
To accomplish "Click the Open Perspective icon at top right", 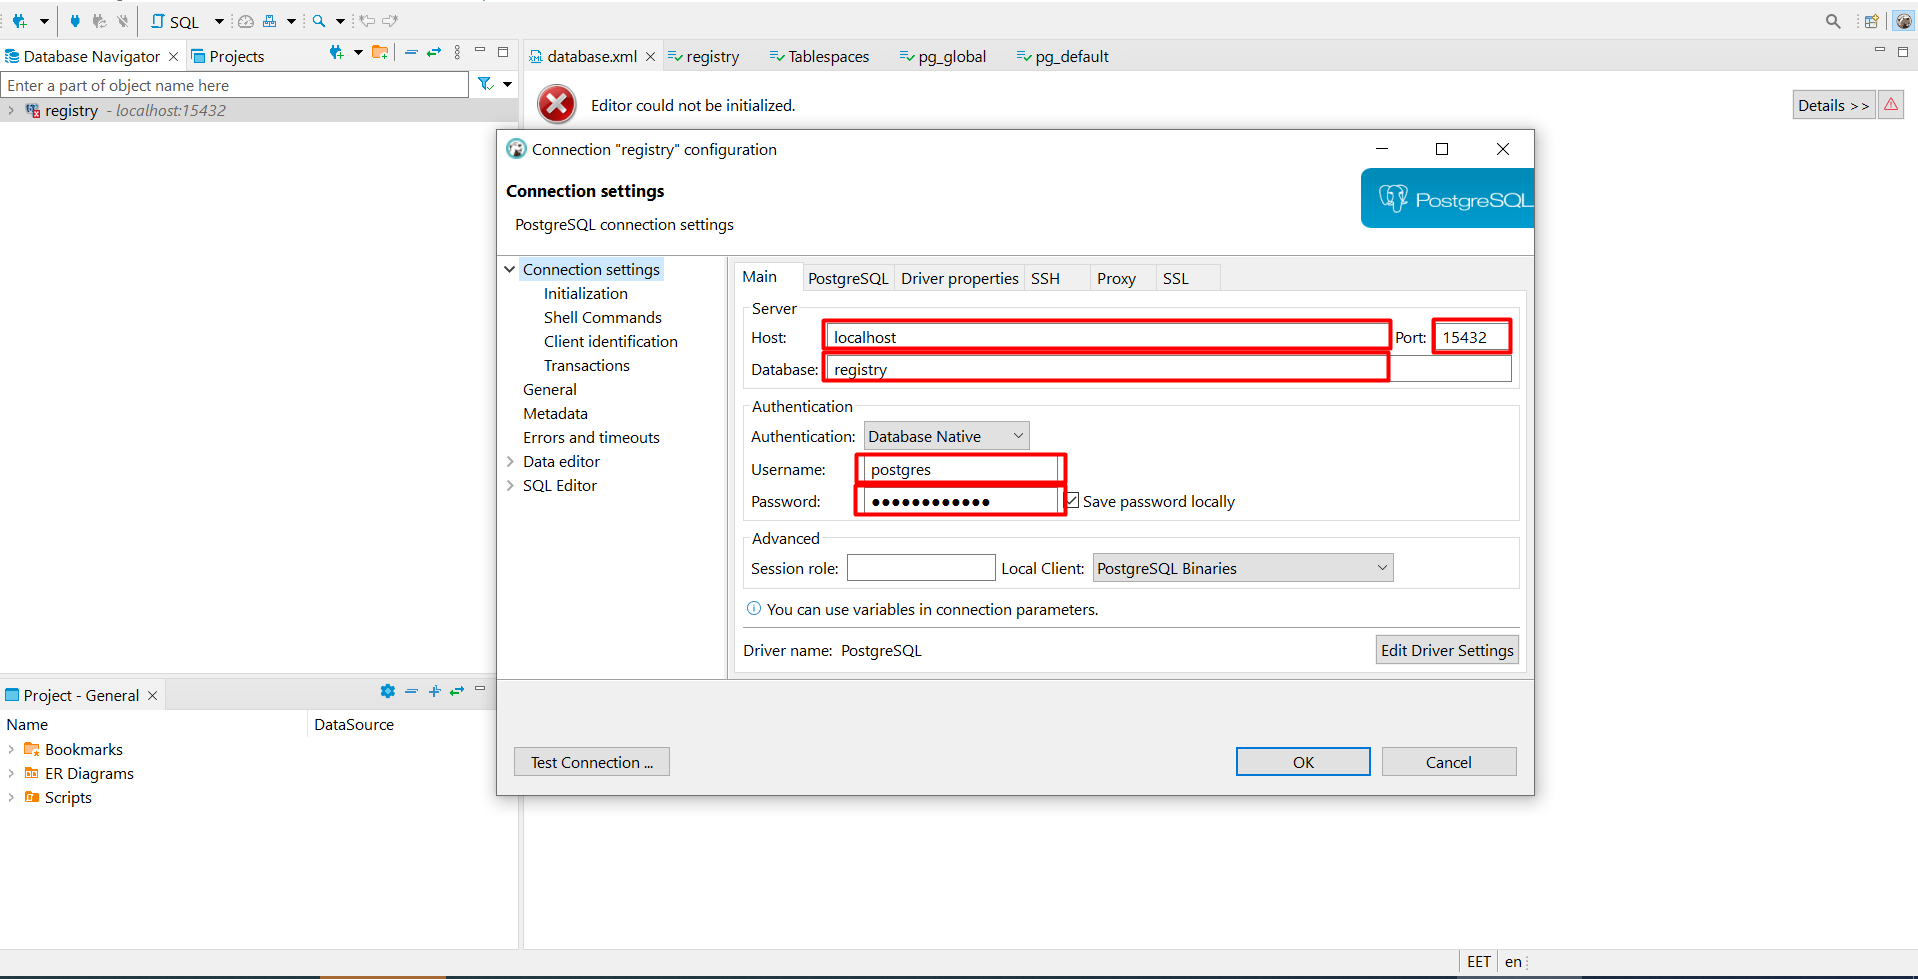I will point(1871,21).
